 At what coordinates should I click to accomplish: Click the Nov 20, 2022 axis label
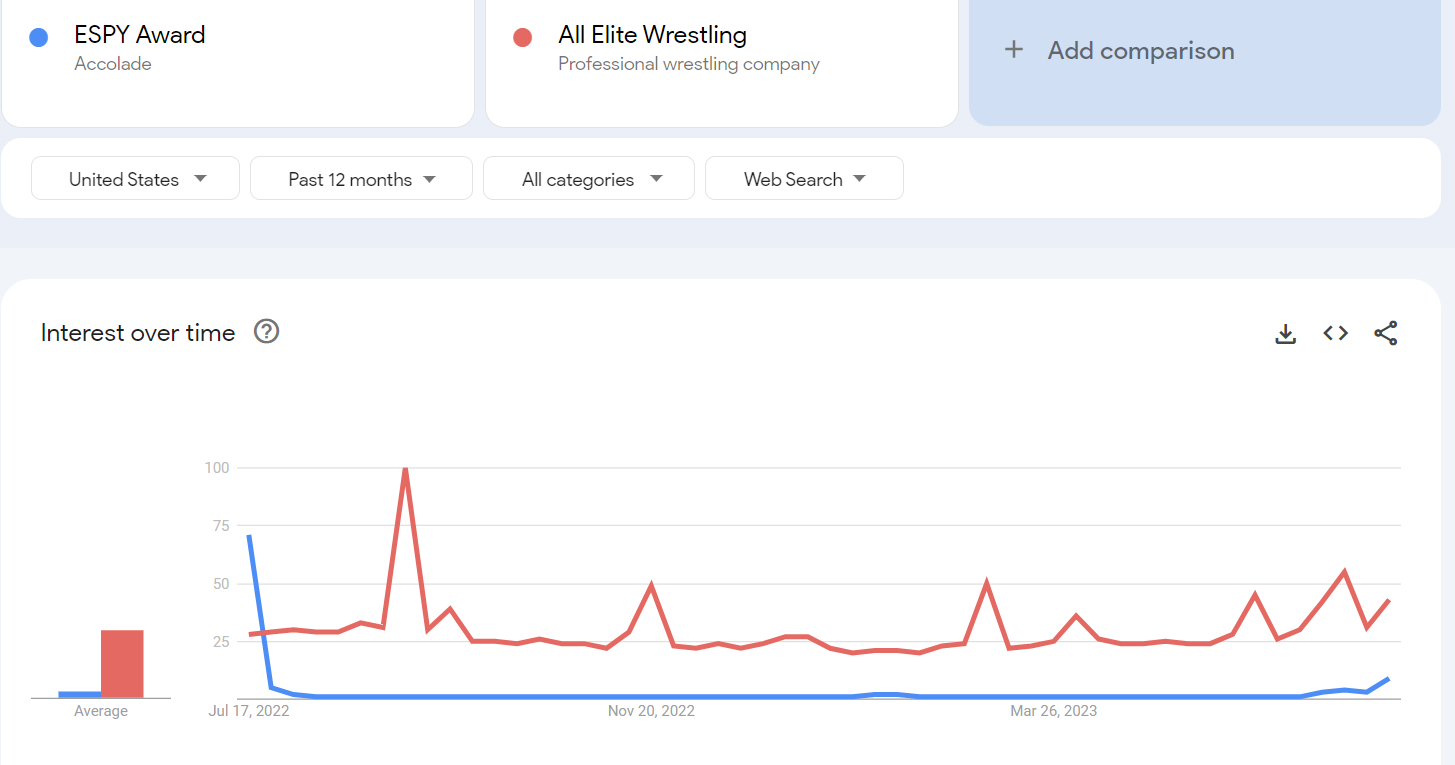651,711
